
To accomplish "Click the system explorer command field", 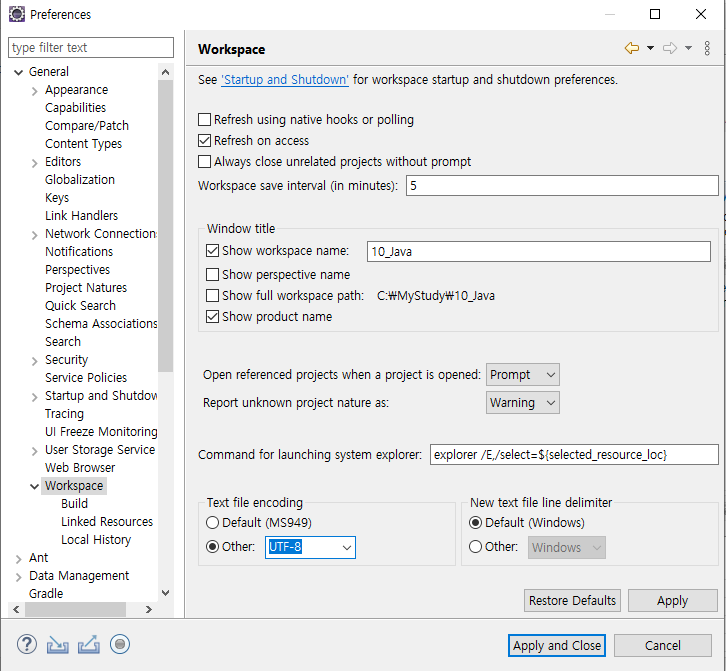I will point(574,455).
